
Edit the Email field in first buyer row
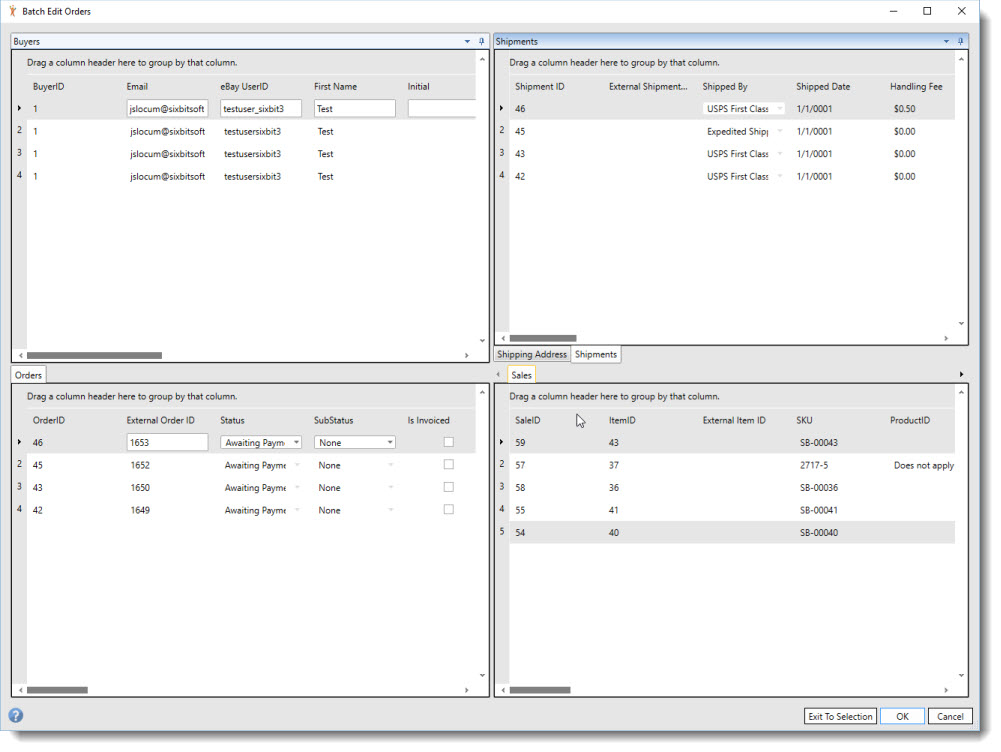point(167,109)
